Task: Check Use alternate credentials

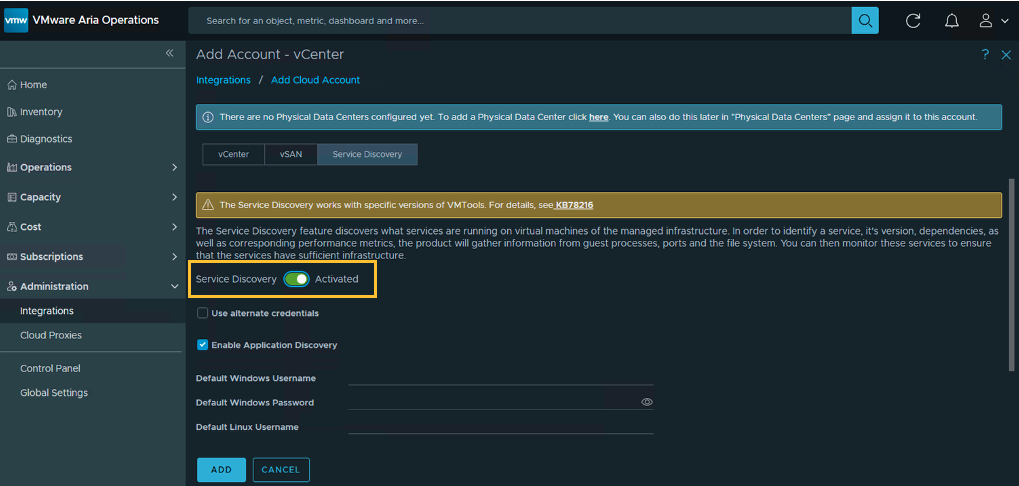Action: pos(203,313)
